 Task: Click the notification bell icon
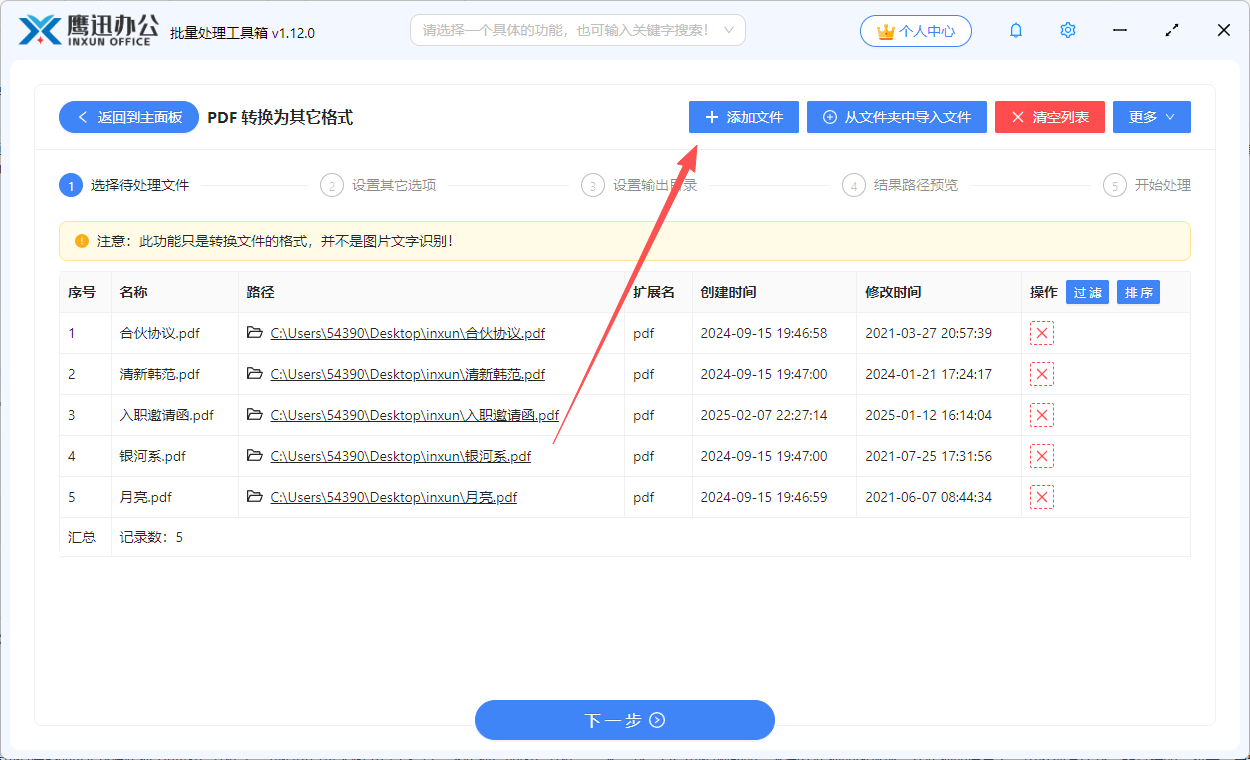click(x=1016, y=31)
